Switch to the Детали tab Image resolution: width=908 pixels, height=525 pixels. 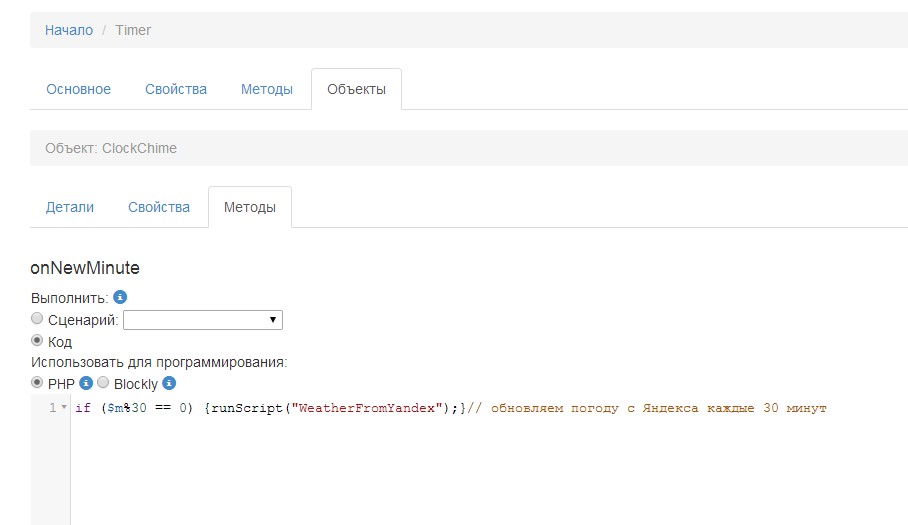70,207
